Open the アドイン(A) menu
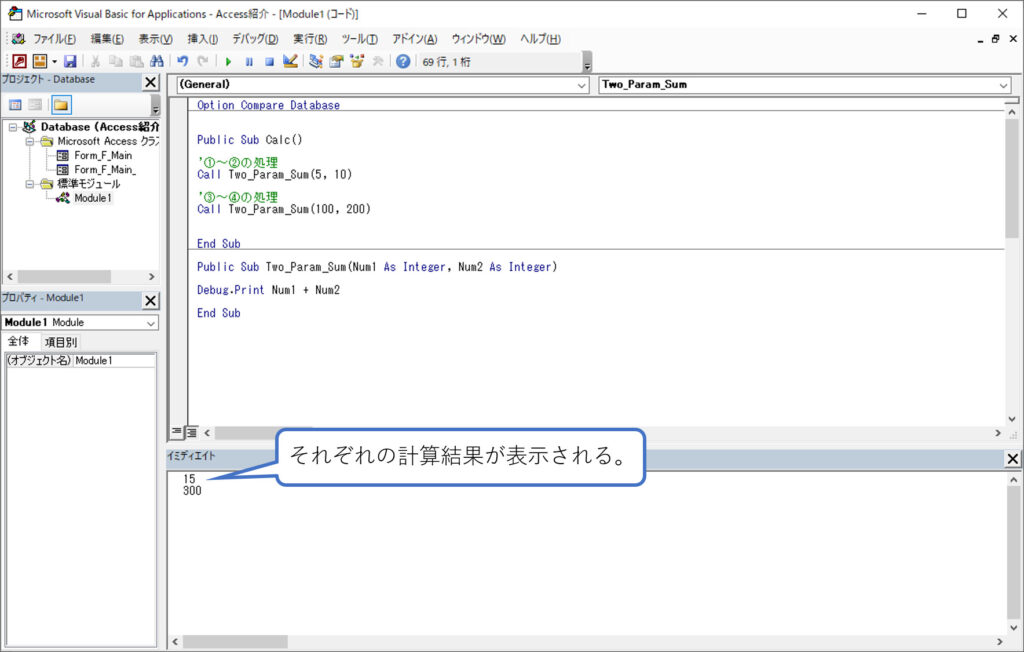Screen dimensions: 1024x652 click(x=415, y=39)
